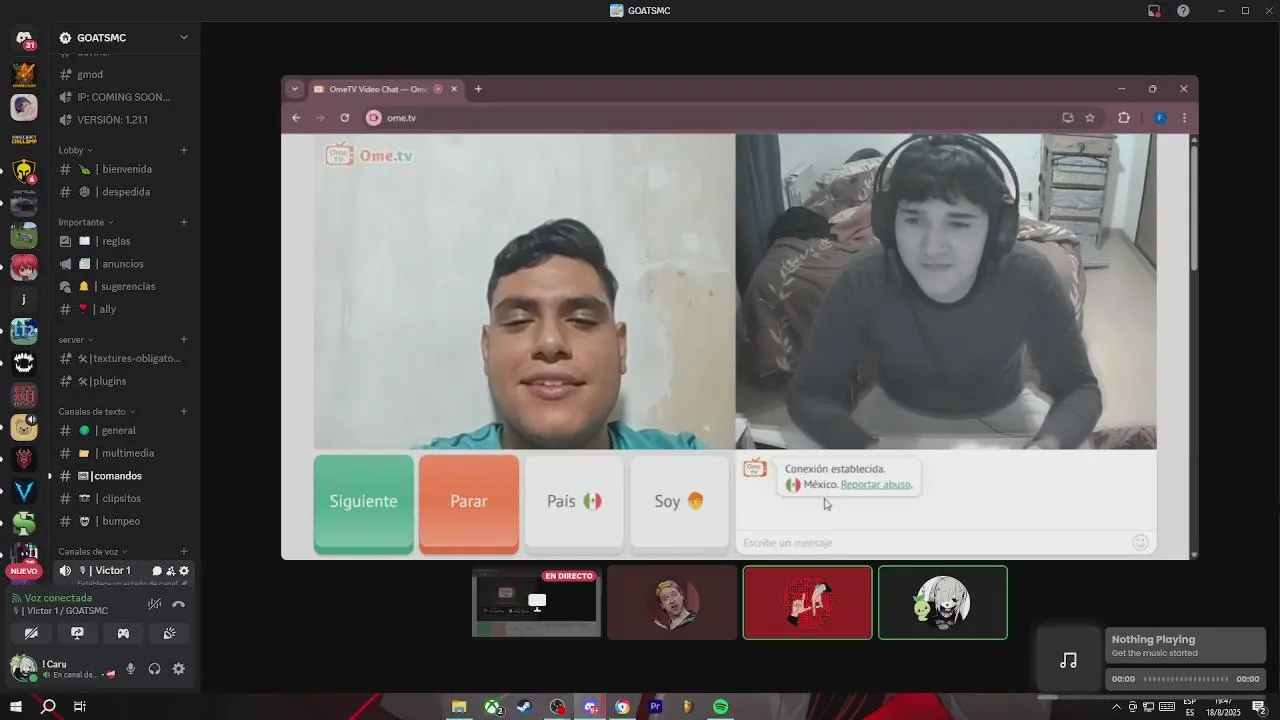This screenshot has height=720, width=1280.
Task: Collapse the Lobby category
Action: tap(75, 150)
